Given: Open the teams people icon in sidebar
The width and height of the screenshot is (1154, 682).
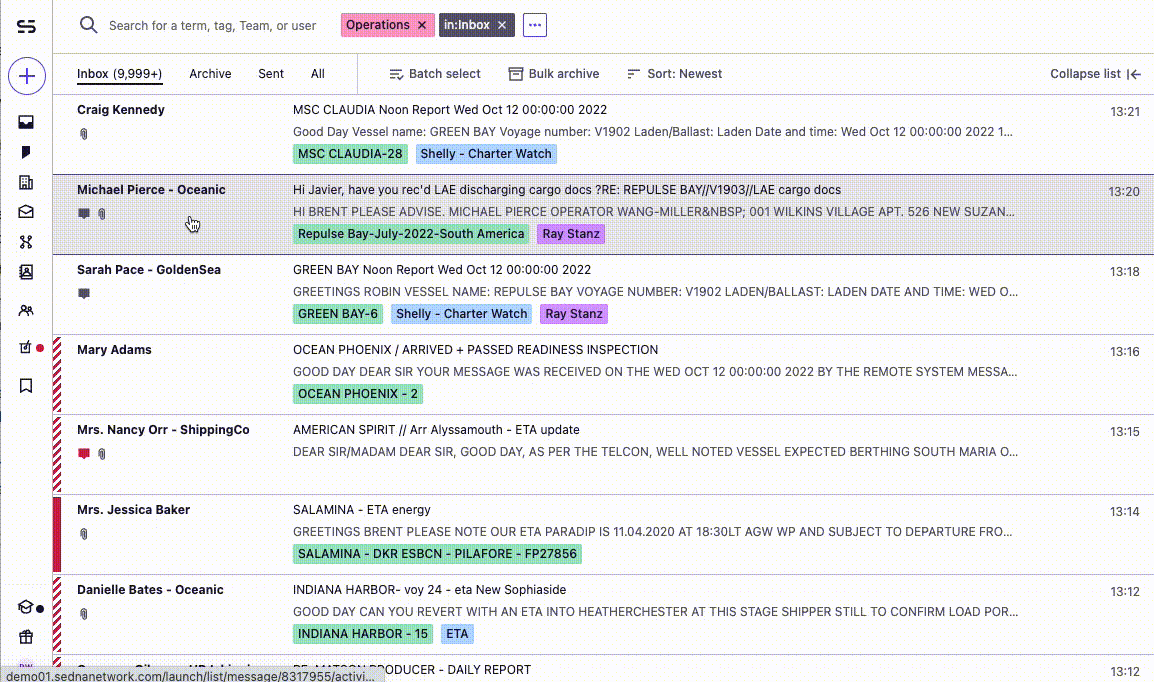Looking at the screenshot, I should click(x=26, y=310).
